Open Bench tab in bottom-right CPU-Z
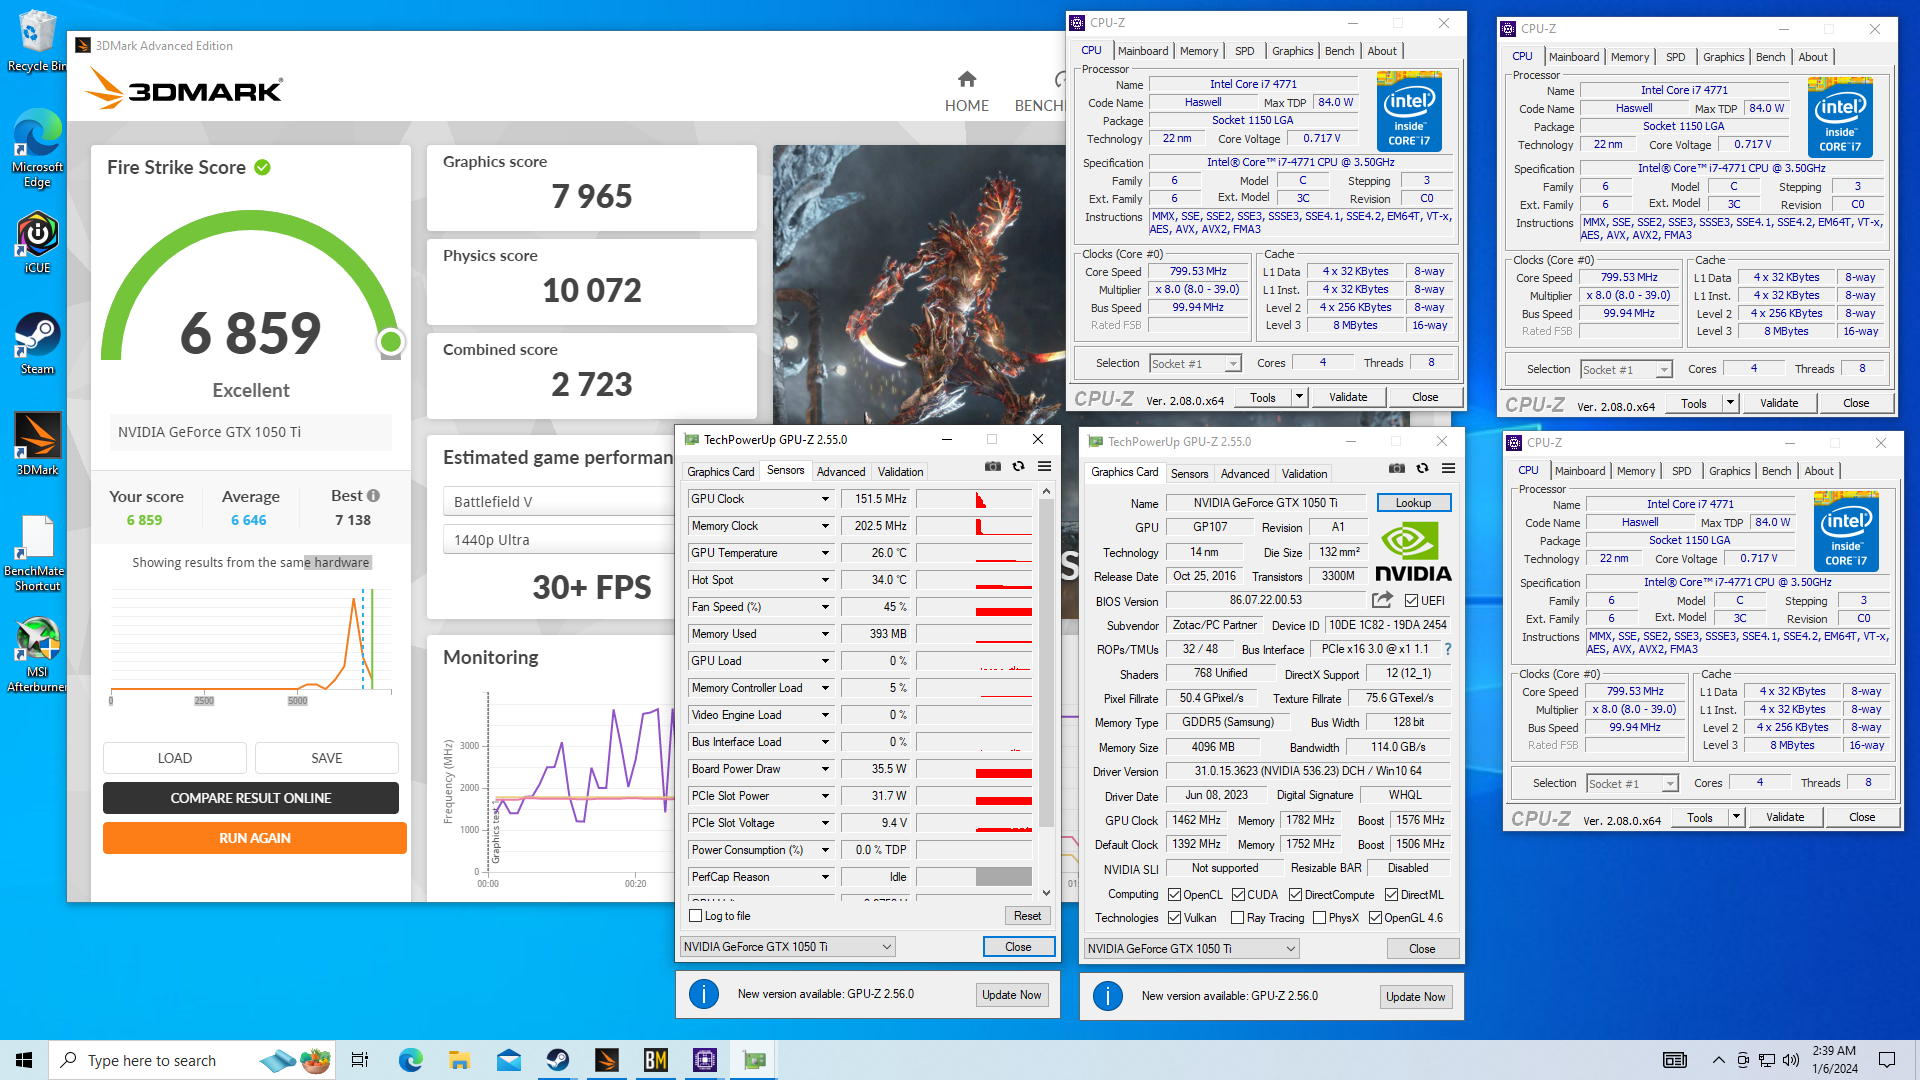The width and height of the screenshot is (1920, 1080). [x=1776, y=471]
